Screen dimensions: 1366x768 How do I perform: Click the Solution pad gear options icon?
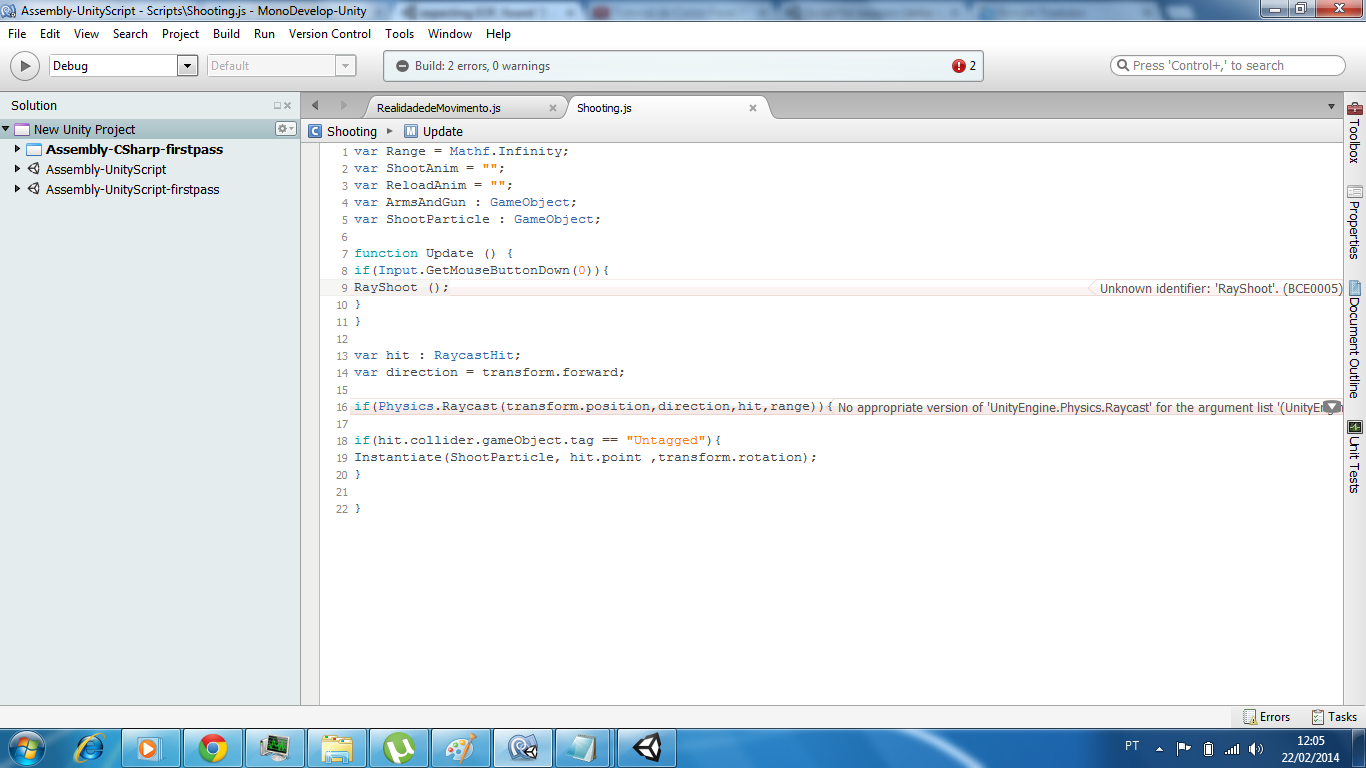285,129
